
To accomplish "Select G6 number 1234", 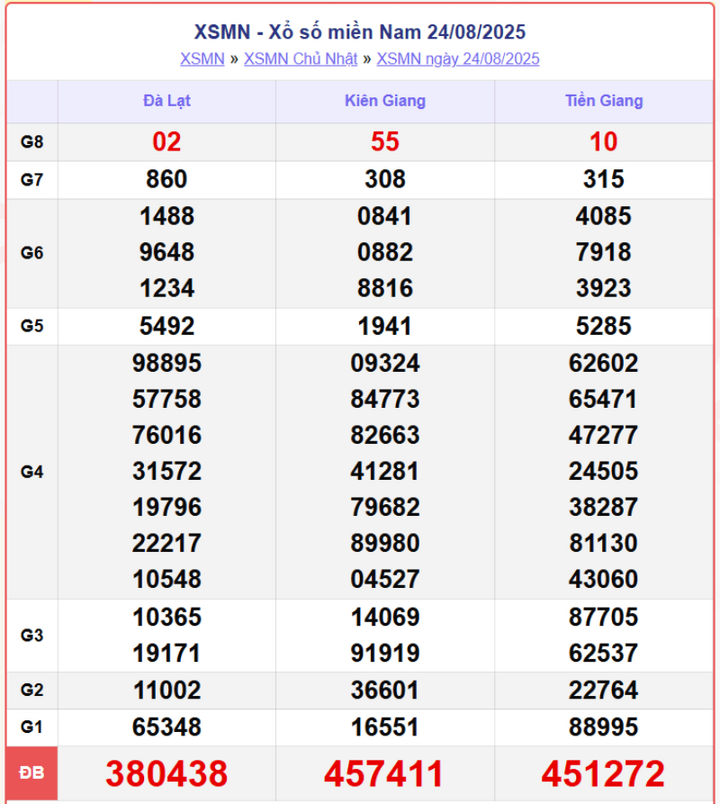I will coord(167,288).
